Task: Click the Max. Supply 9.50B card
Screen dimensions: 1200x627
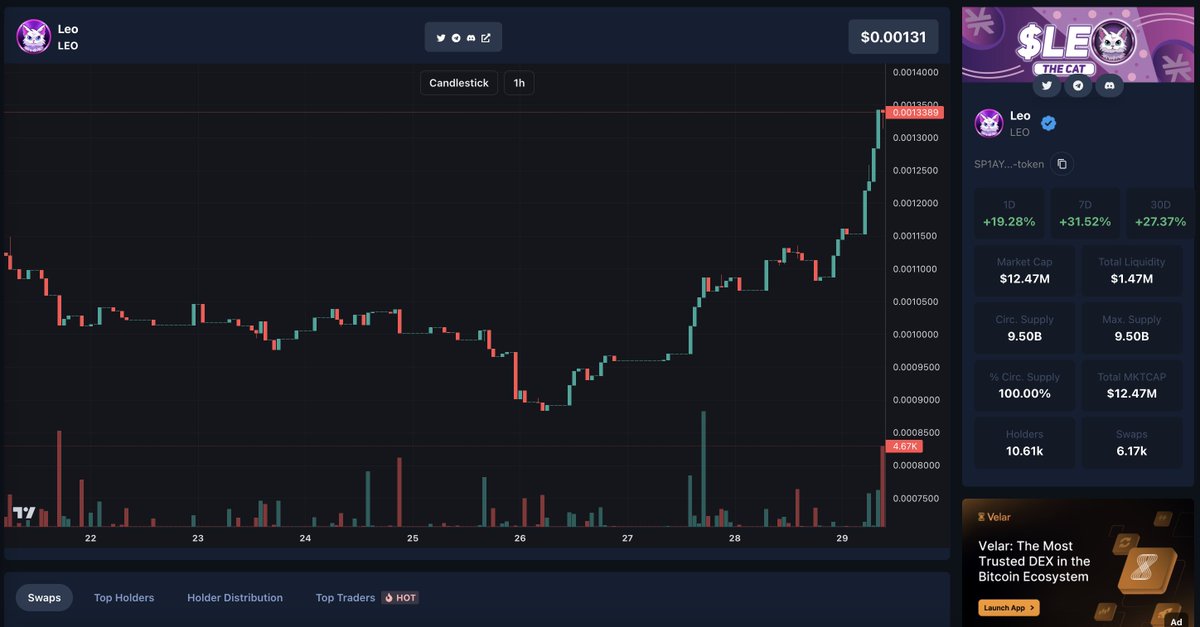Action: (1131, 328)
